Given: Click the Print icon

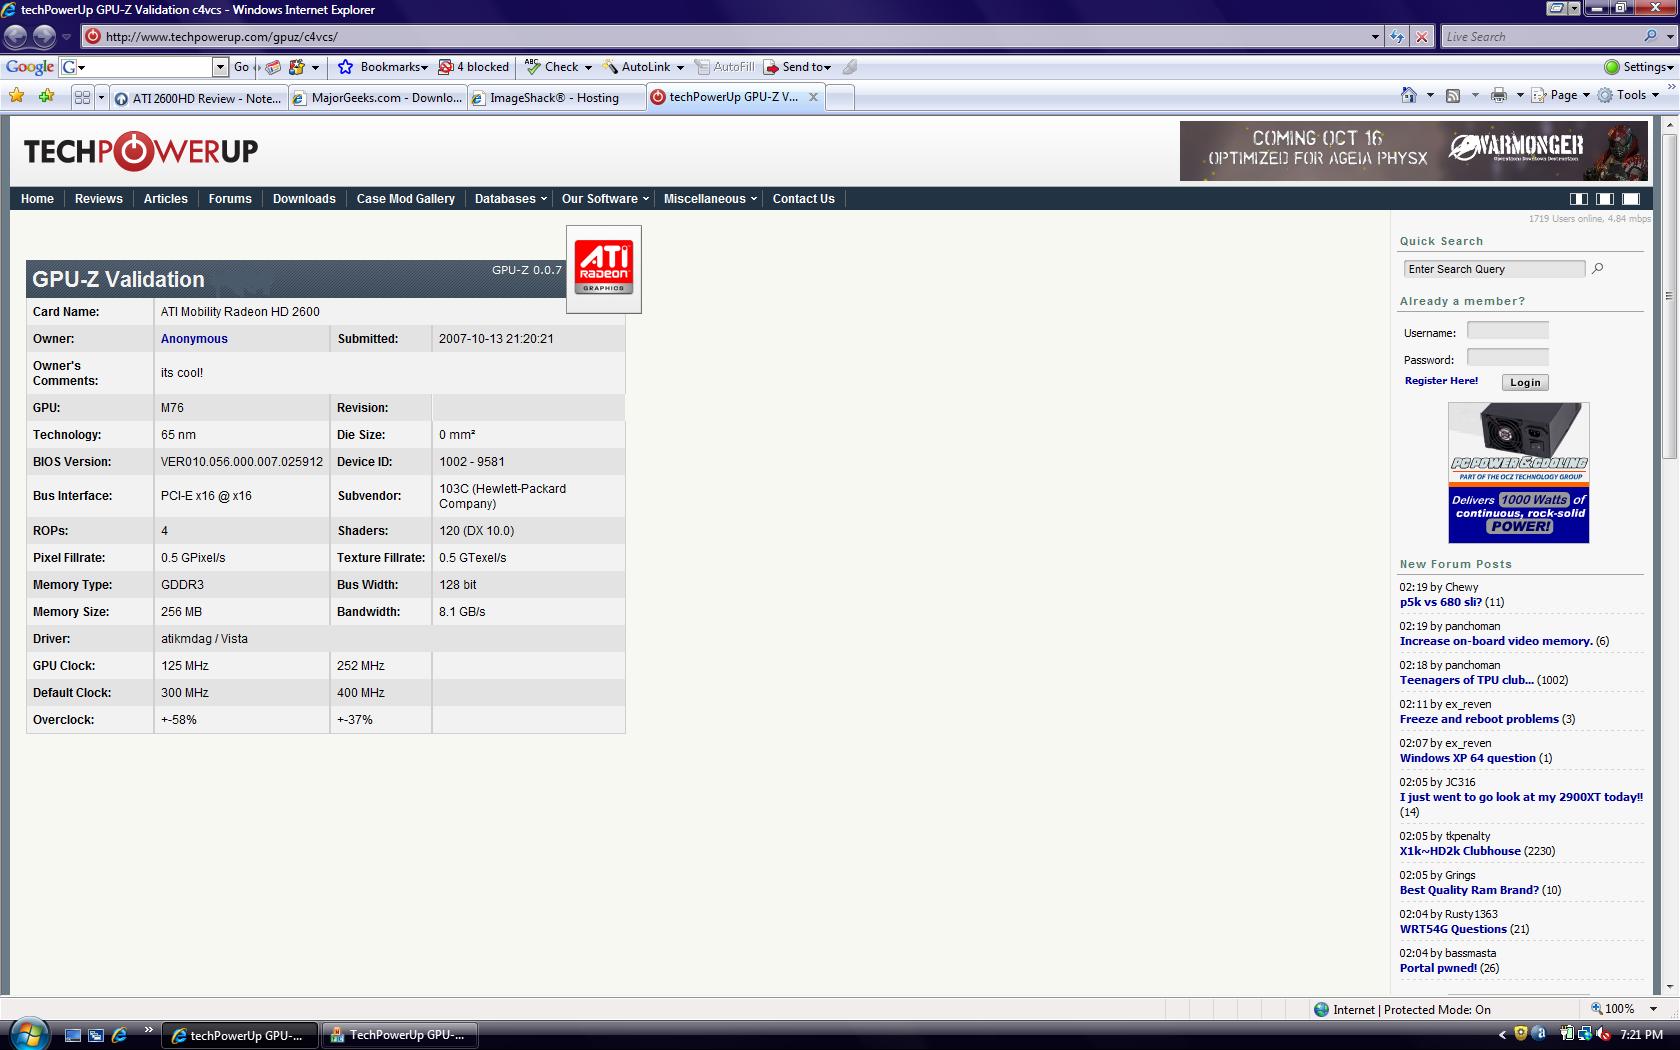Looking at the screenshot, I should click(x=1498, y=95).
